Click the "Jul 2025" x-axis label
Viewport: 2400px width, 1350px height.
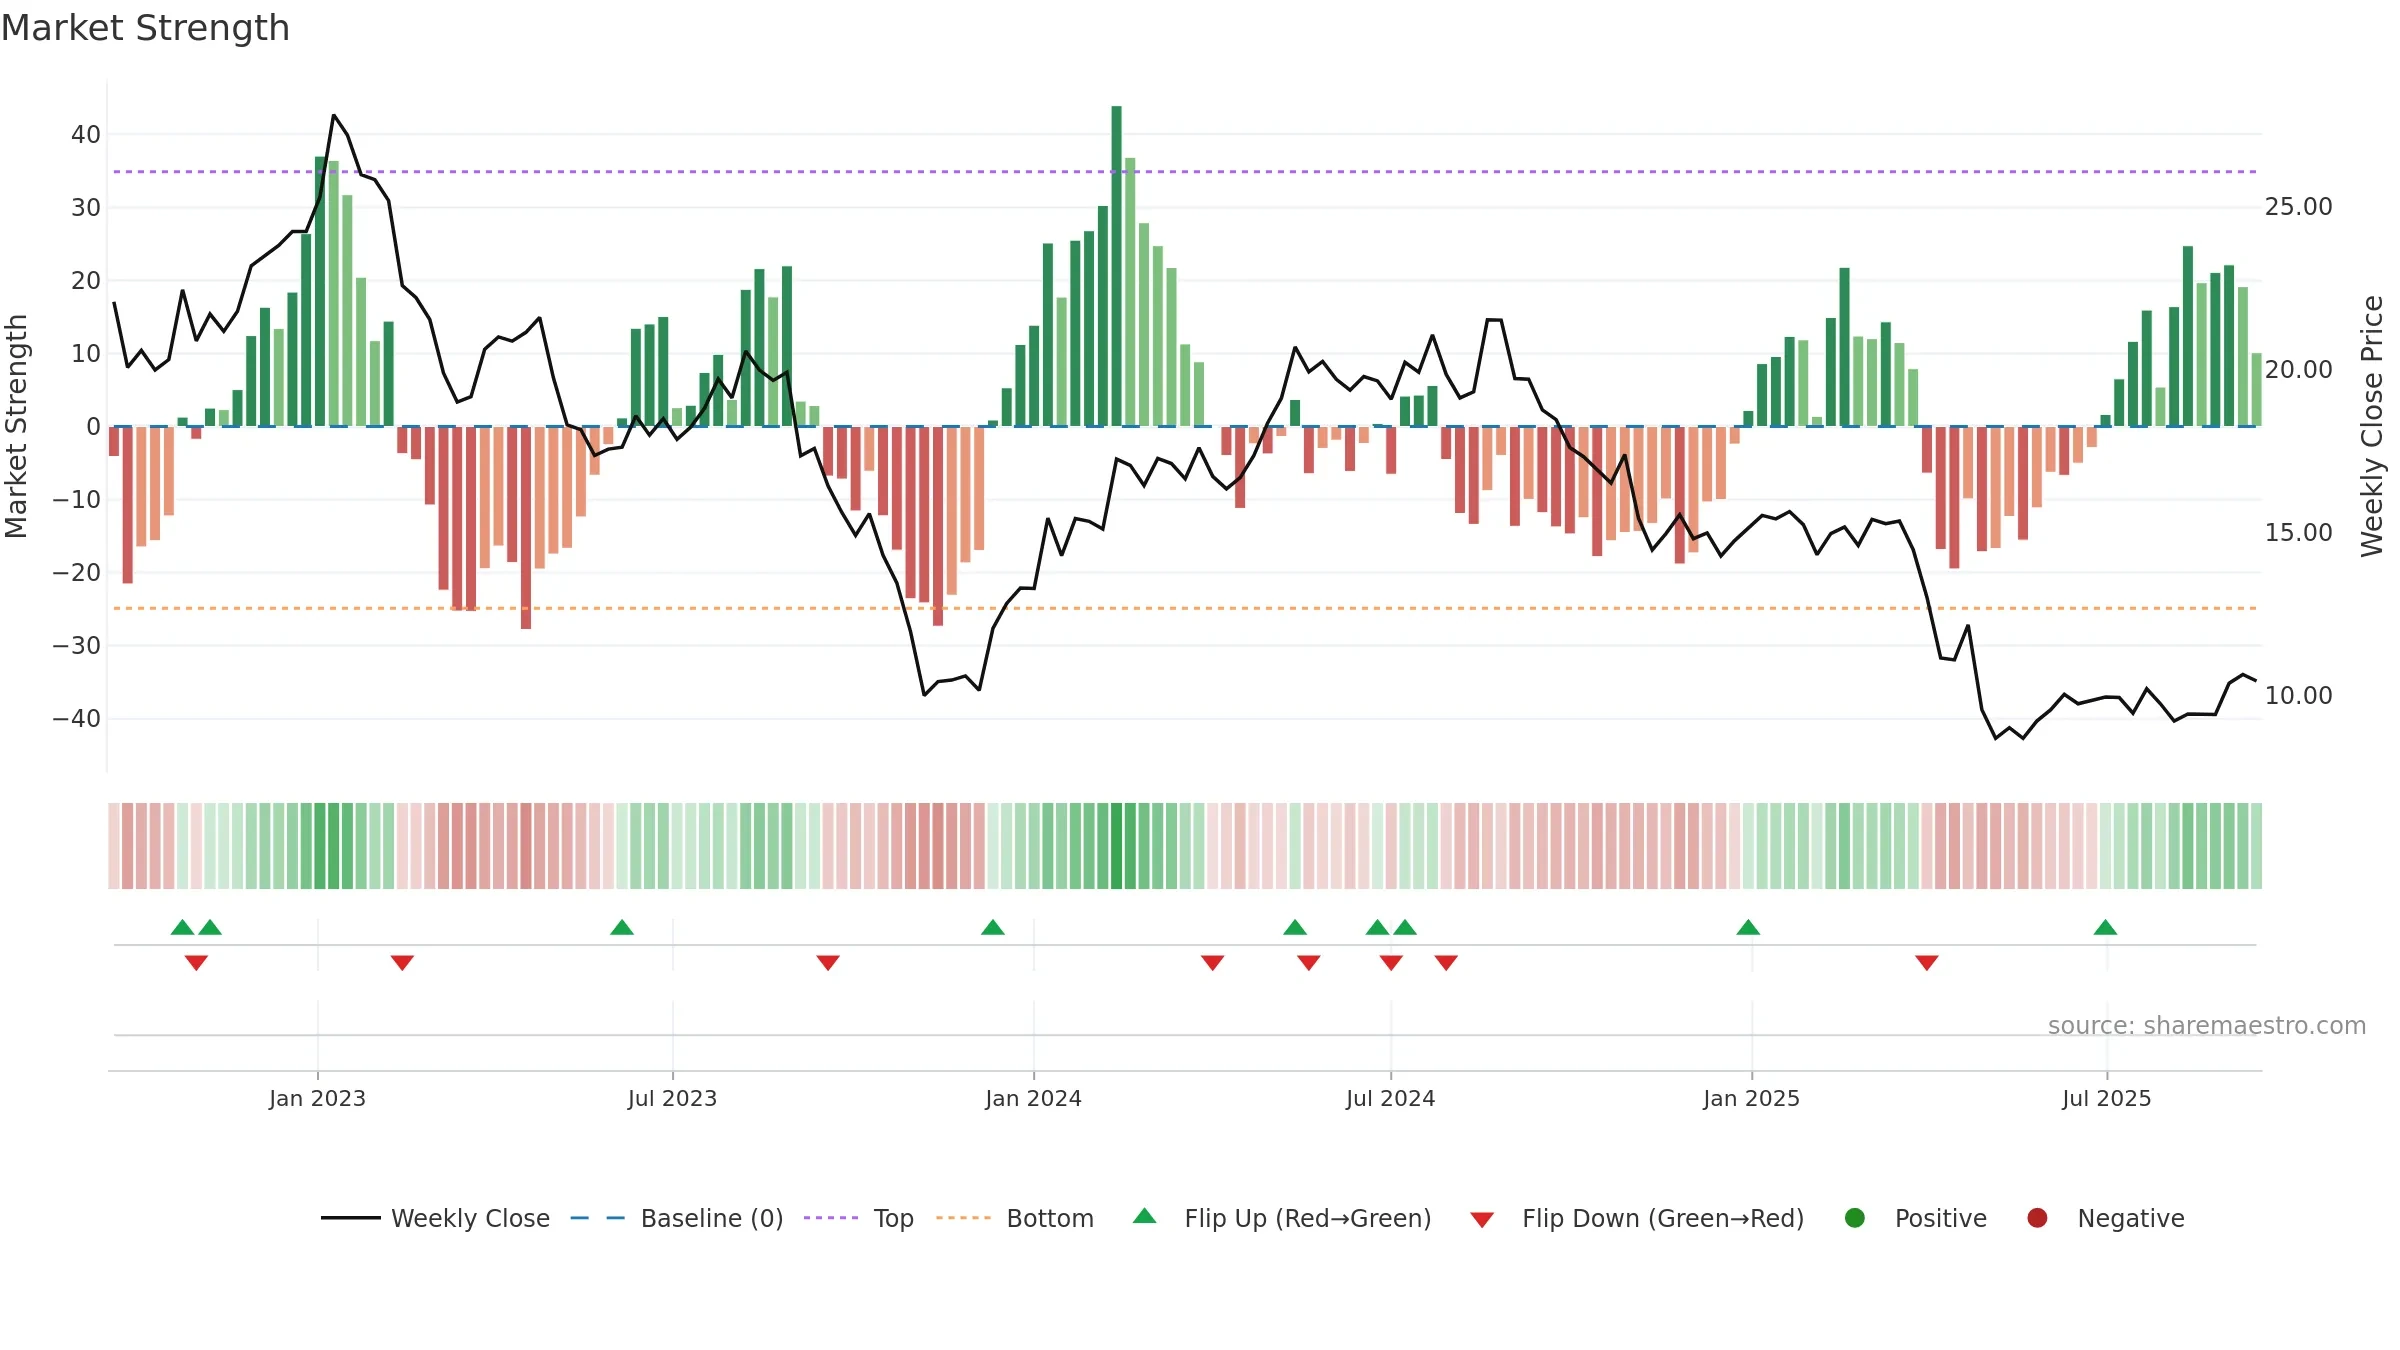point(2106,1098)
